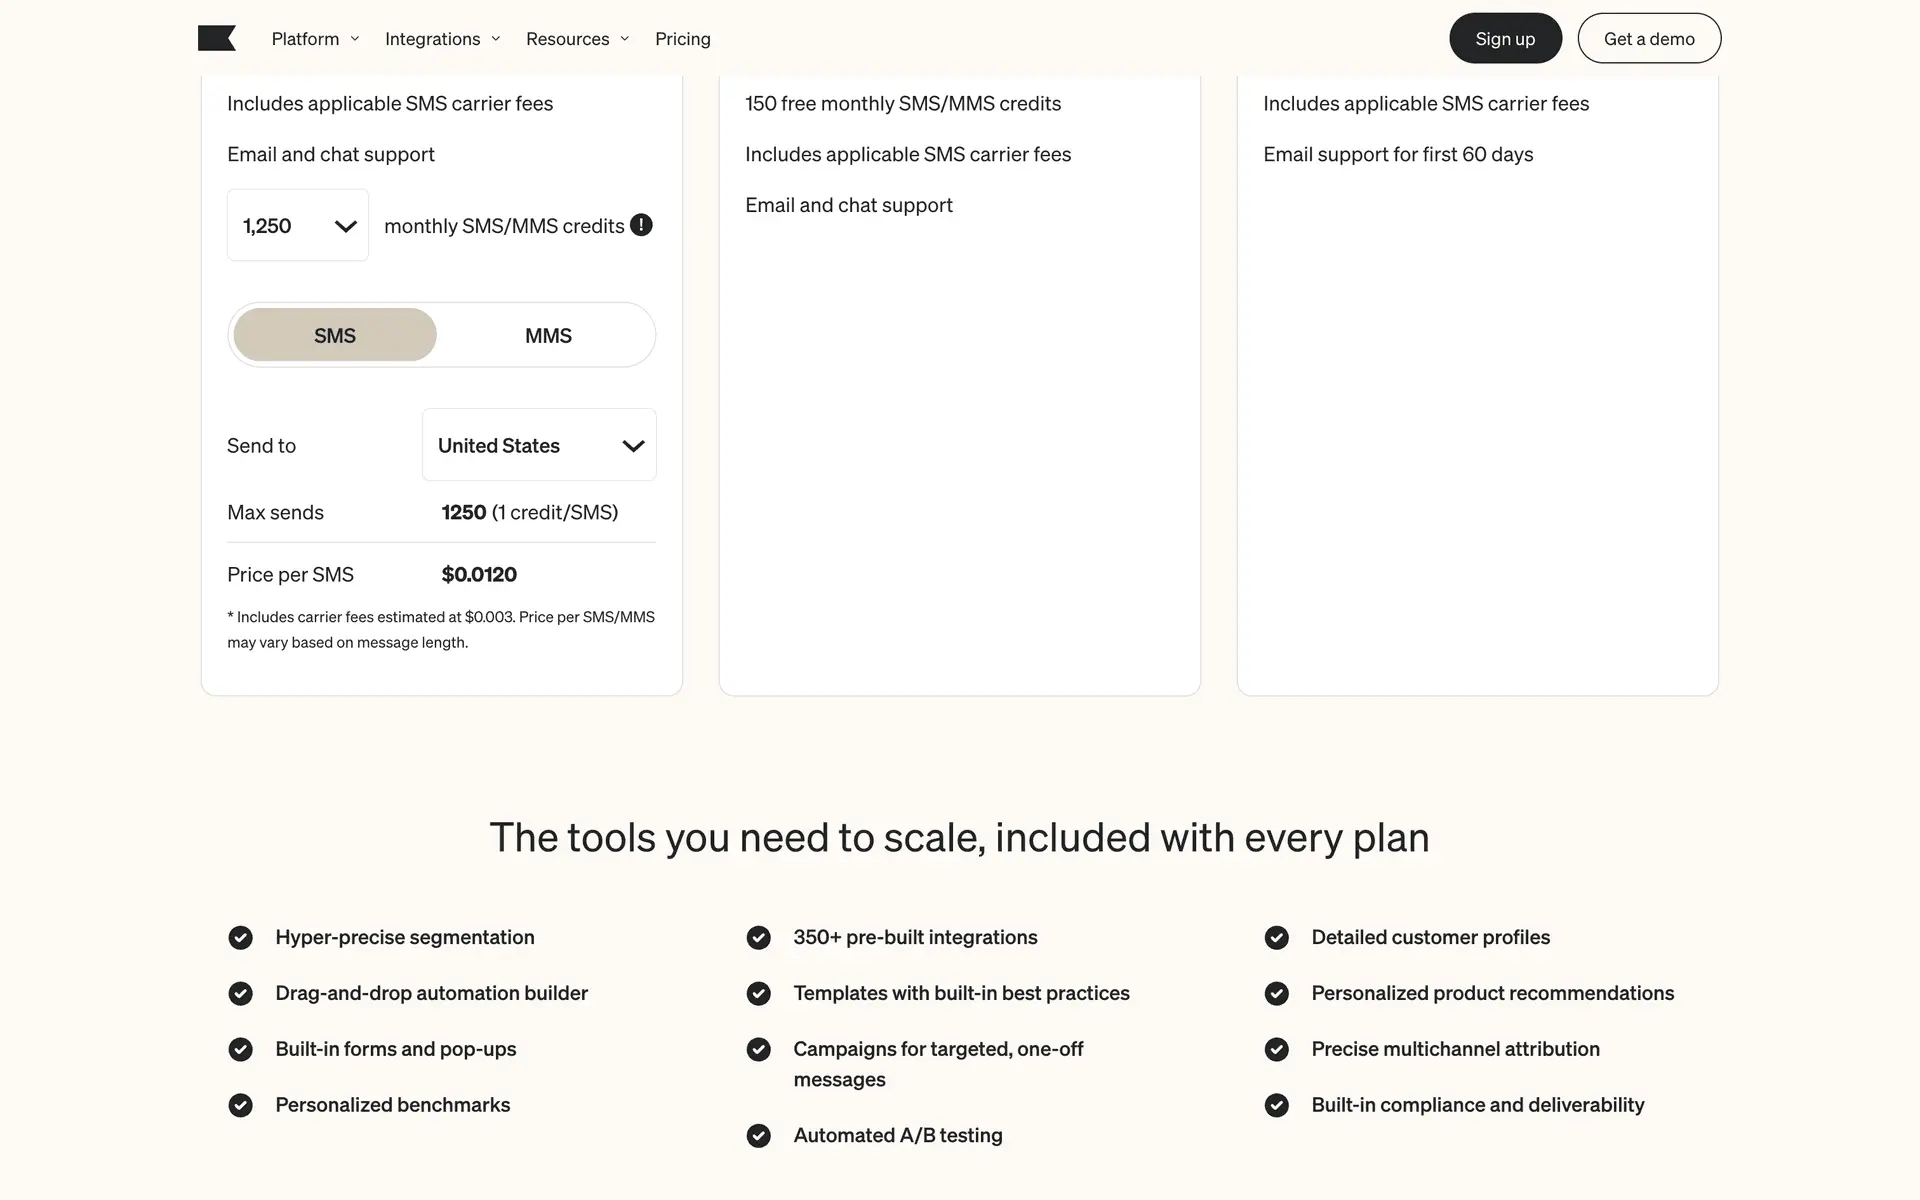This screenshot has height=1200, width=1920.
Task: Click checkmark next to Drag-and-drop automation builder
Action: pos(240,993)
